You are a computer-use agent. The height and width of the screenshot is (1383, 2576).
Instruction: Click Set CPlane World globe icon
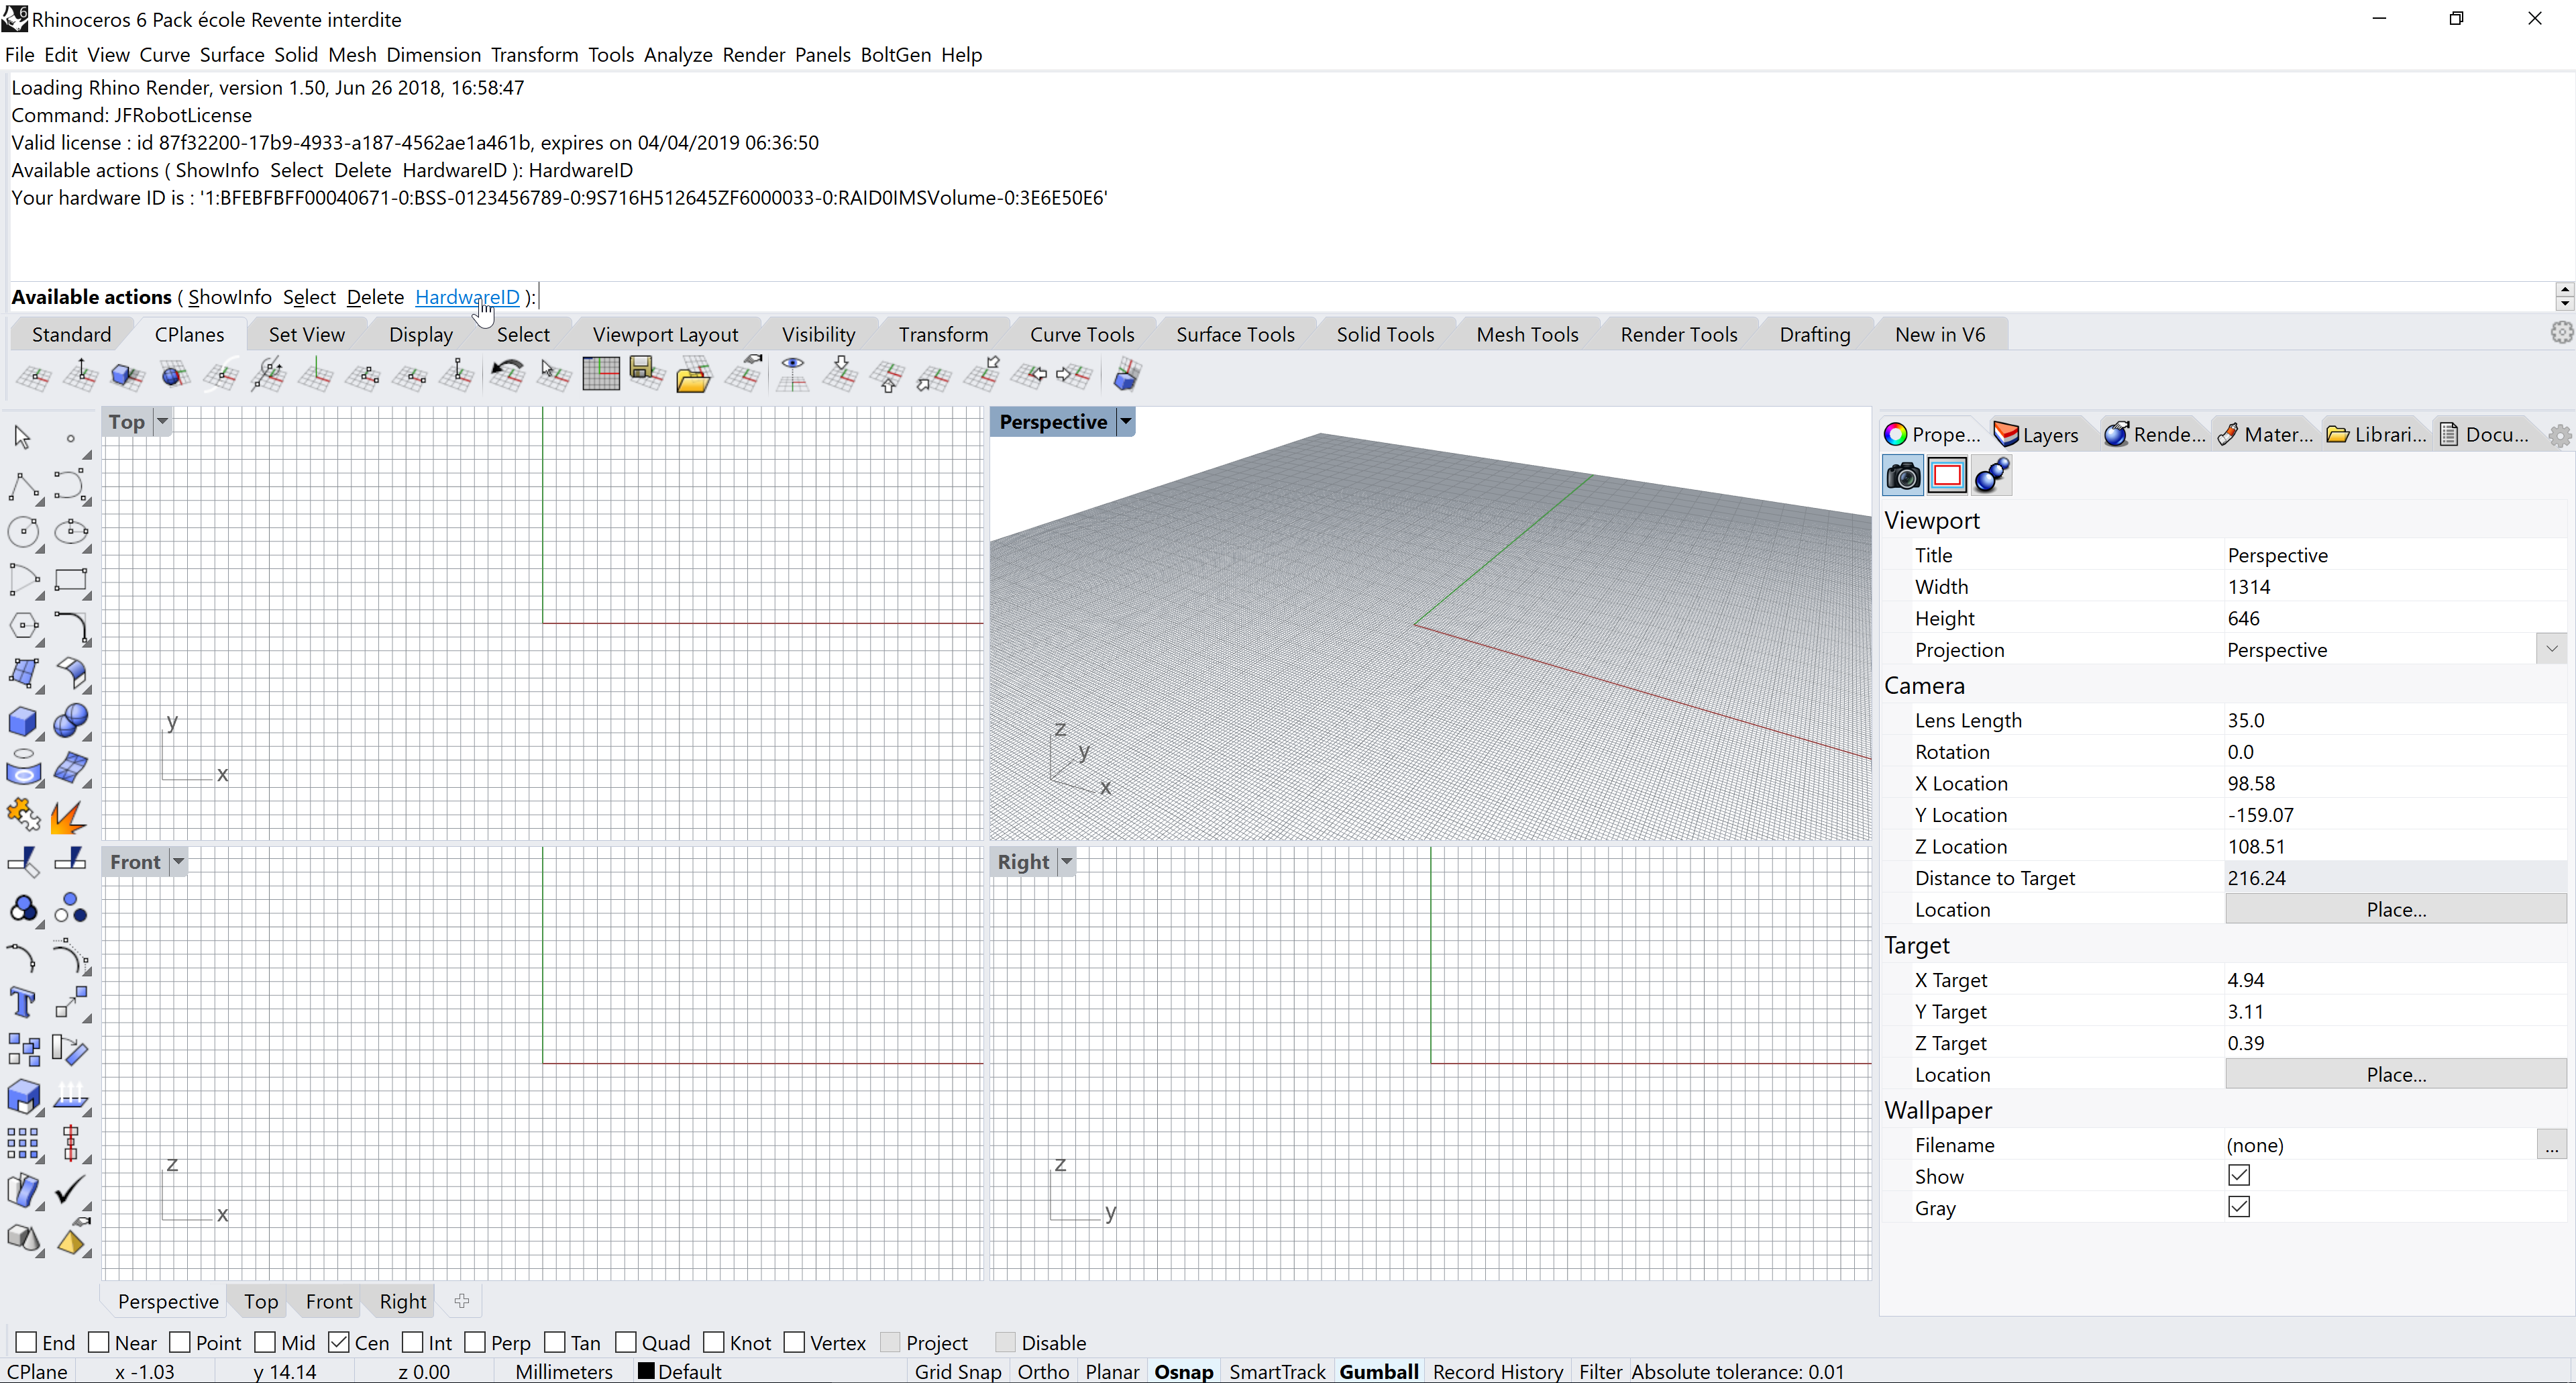click(175, 375)
